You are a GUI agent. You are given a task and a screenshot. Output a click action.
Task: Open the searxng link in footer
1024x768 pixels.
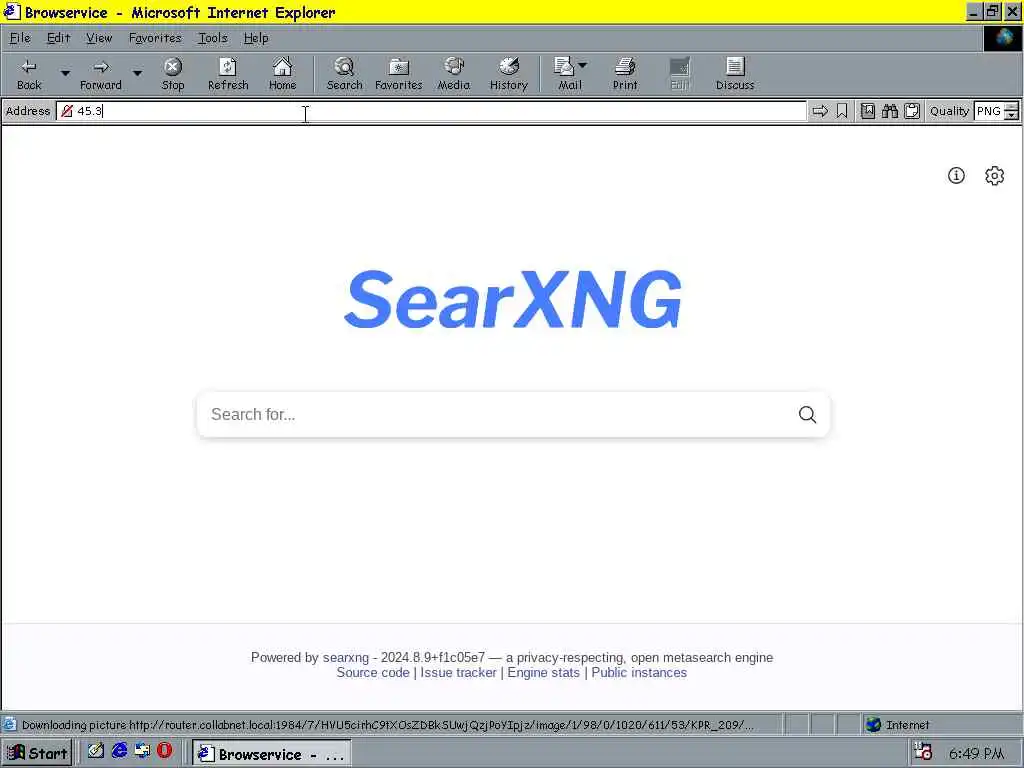(345, 658)
